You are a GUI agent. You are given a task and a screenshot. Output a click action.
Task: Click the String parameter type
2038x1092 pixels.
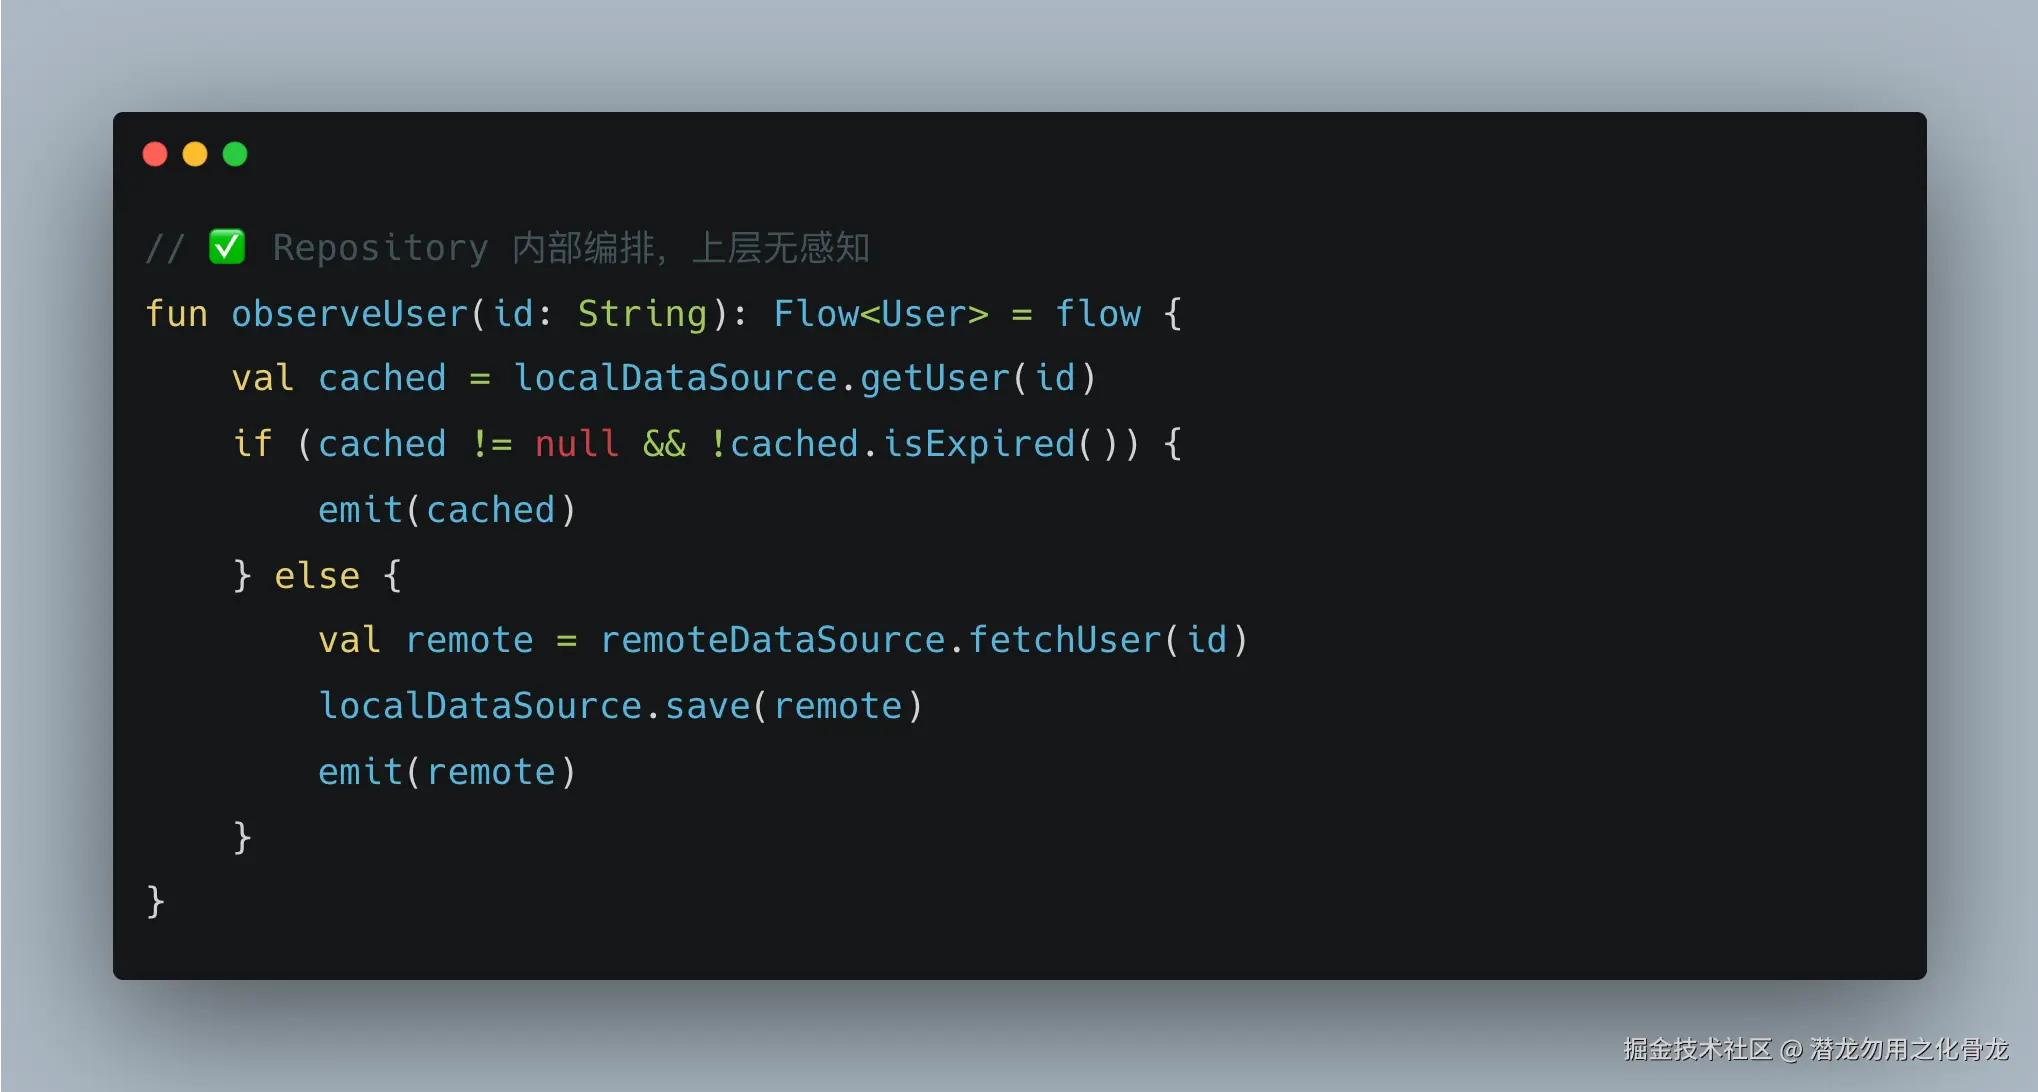point(642,314)
